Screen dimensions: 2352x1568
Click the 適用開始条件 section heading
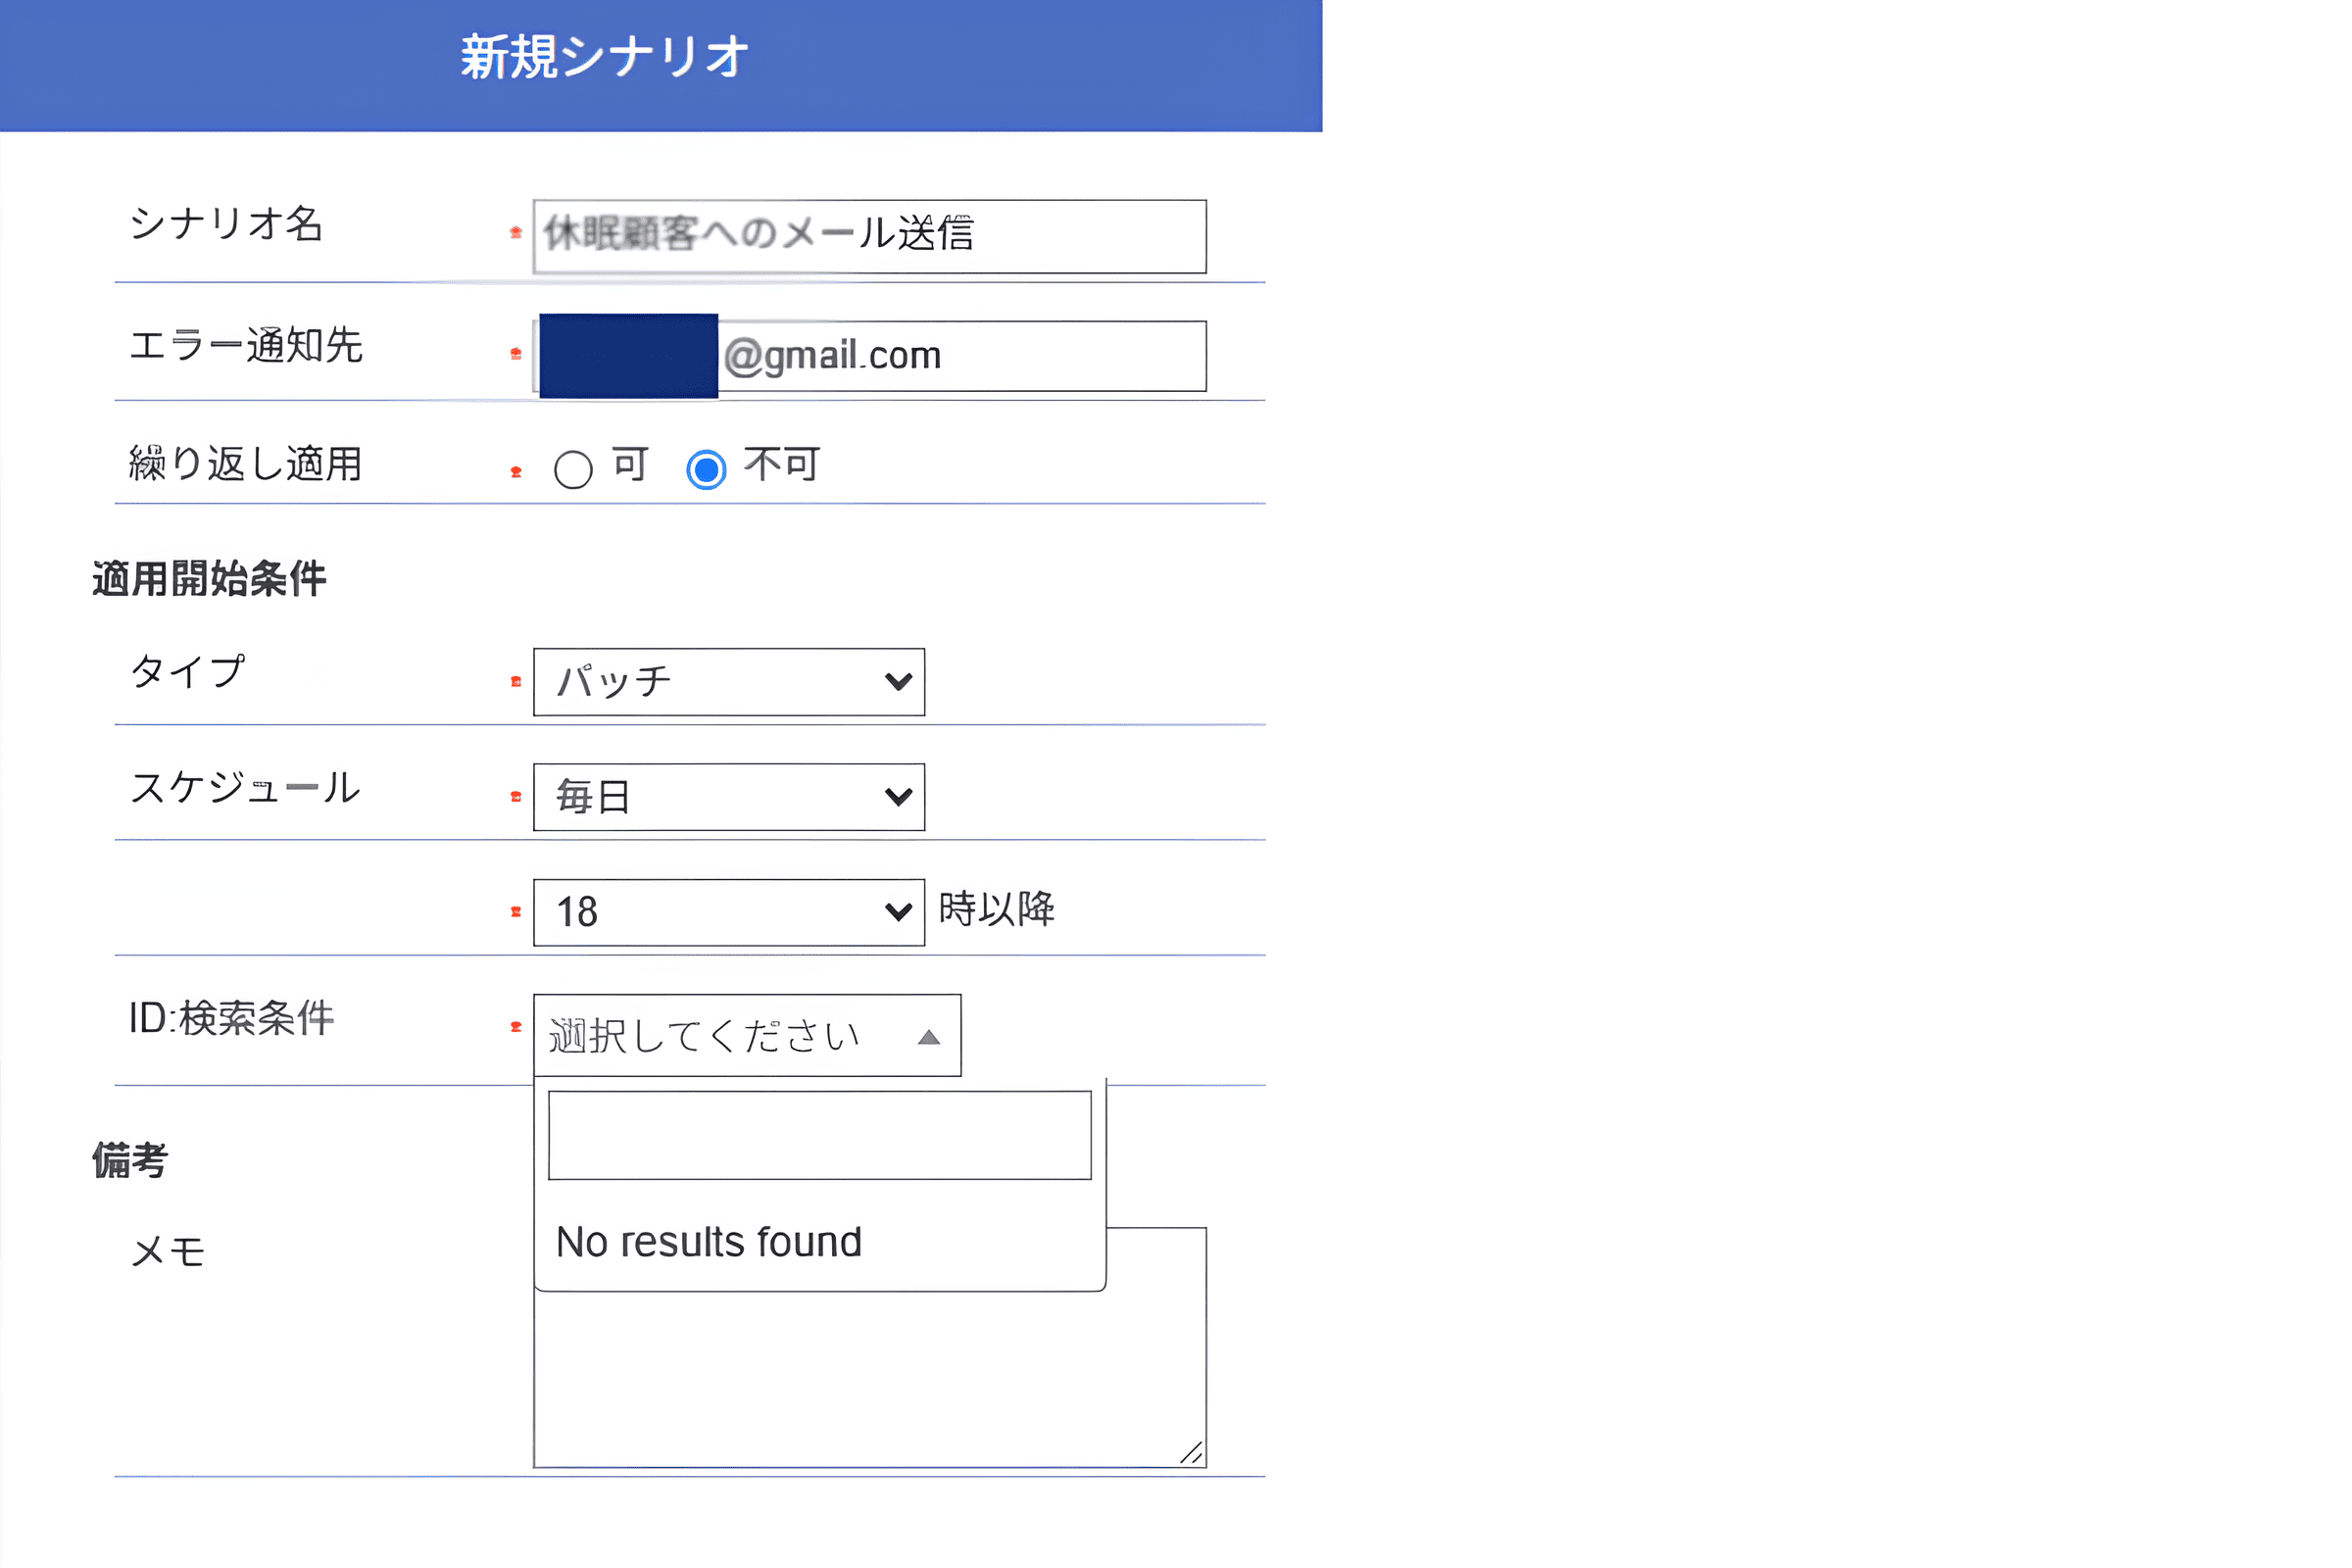209,579
